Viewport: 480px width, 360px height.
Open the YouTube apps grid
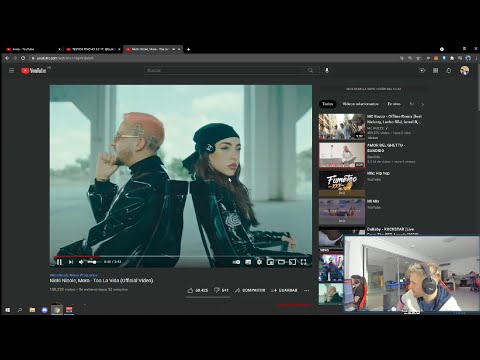pyautogui.click(x=435, y=70)
